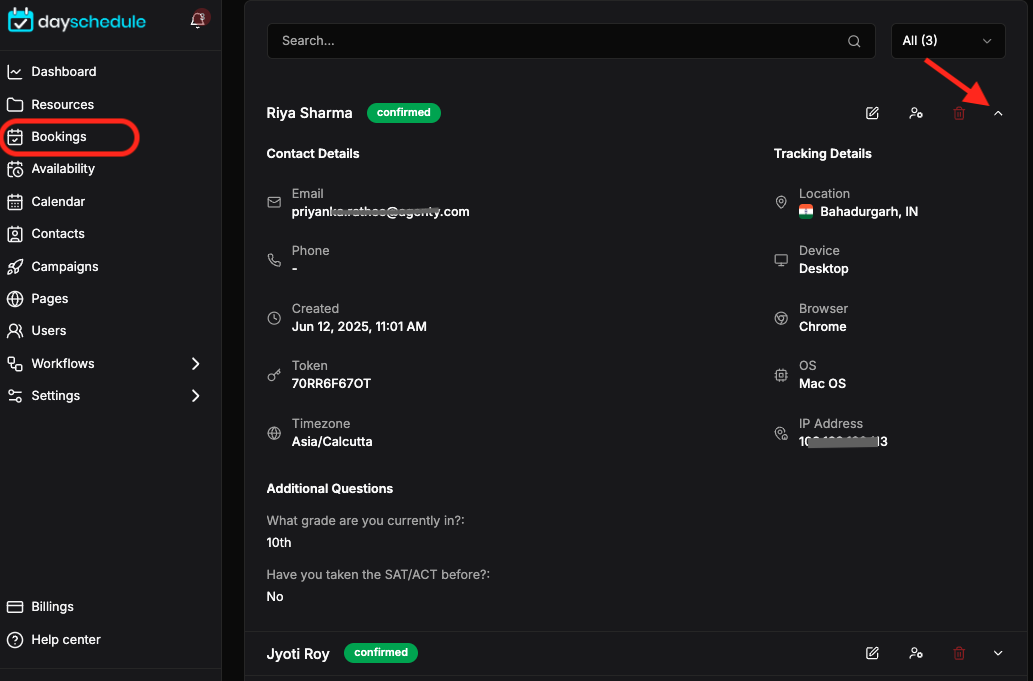1033x681 pixels.
Task: Click the Asia/Calcutta timezone value
Action: [x=332, y=442]
